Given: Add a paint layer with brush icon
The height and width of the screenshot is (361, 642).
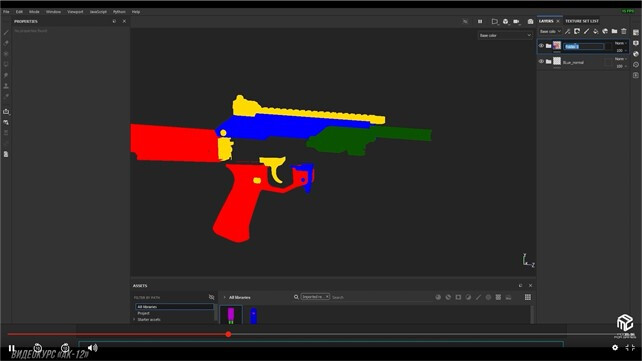Looking at the screenshot, I should click(x=586, y=31).
